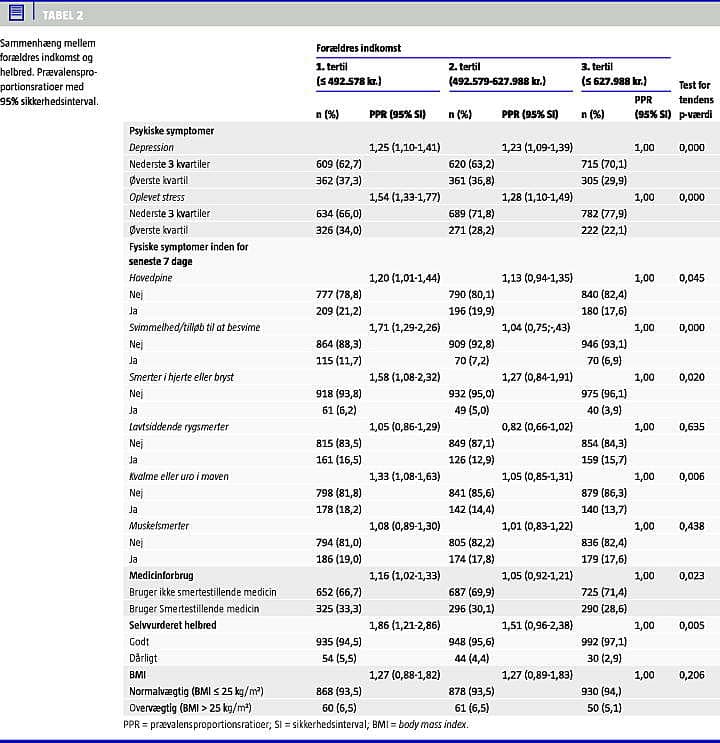Click the Psykiske symptomer section heading
720x743 pixels.
coord(171,131)
